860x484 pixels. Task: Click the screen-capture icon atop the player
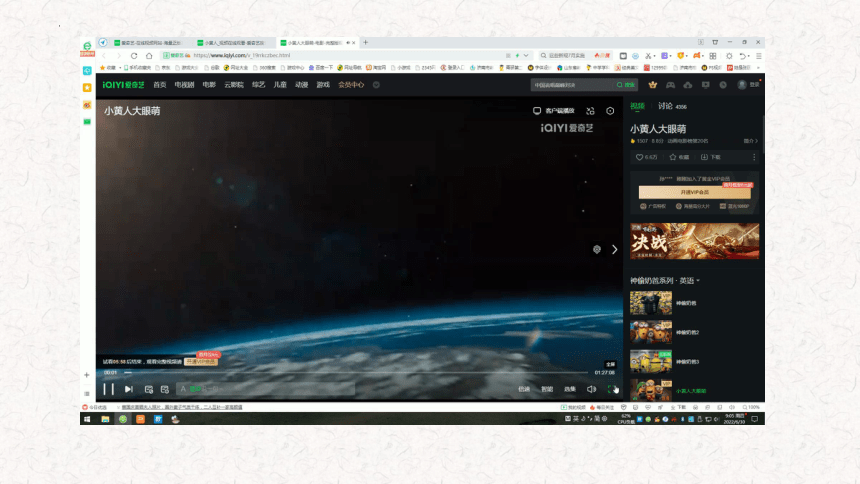click(590, 111)
